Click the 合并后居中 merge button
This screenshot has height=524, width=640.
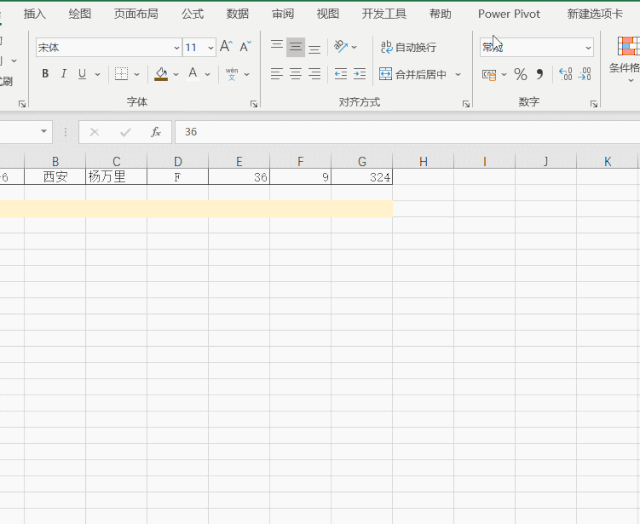pos(412,74)
